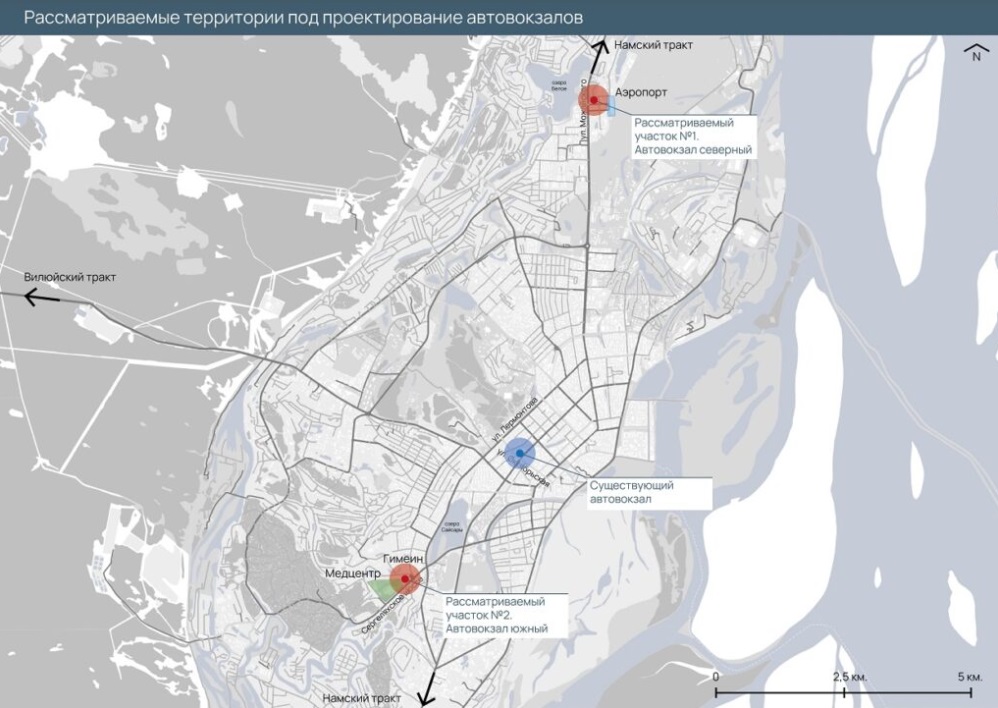Viewport: 998px width, 708px height.
Task: Click the north compass arrow icon
Action: click(x=976, y=52)
